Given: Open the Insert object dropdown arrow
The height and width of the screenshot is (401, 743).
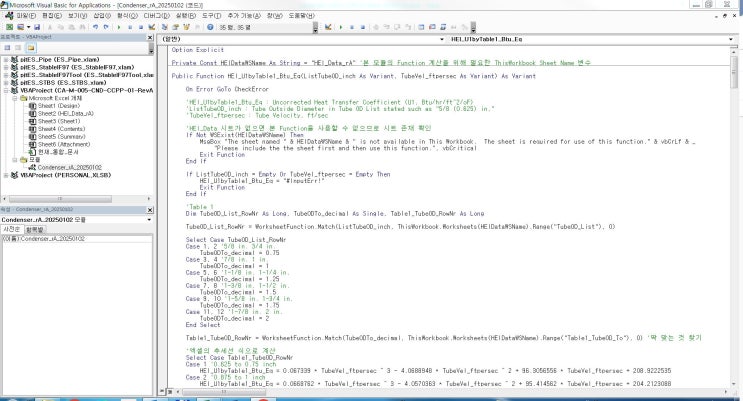Looking at the screenshot, I should [x=28, y=27].
